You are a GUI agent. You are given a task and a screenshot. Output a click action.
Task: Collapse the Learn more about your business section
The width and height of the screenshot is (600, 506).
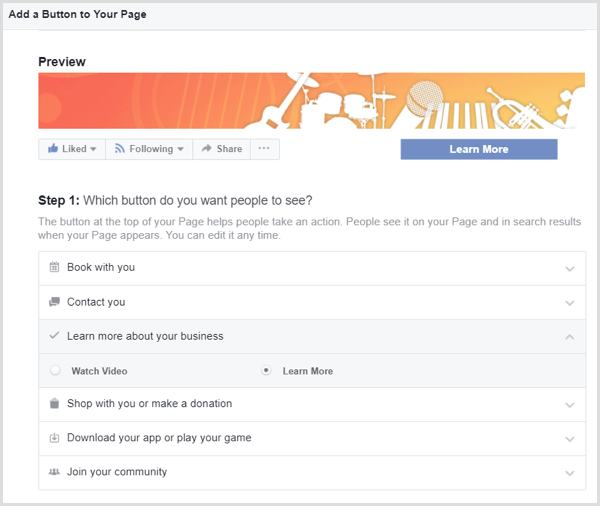pos(570,337)
